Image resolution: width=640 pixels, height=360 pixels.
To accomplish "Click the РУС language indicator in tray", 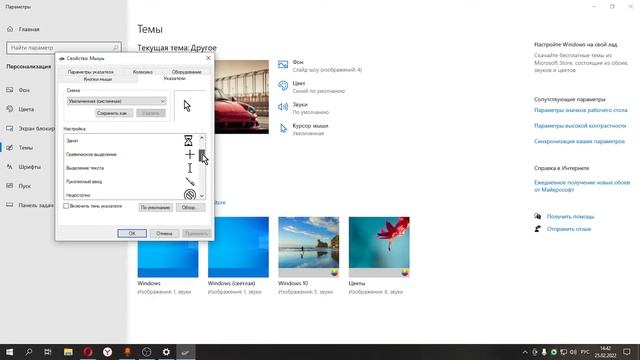I will 585,352.
